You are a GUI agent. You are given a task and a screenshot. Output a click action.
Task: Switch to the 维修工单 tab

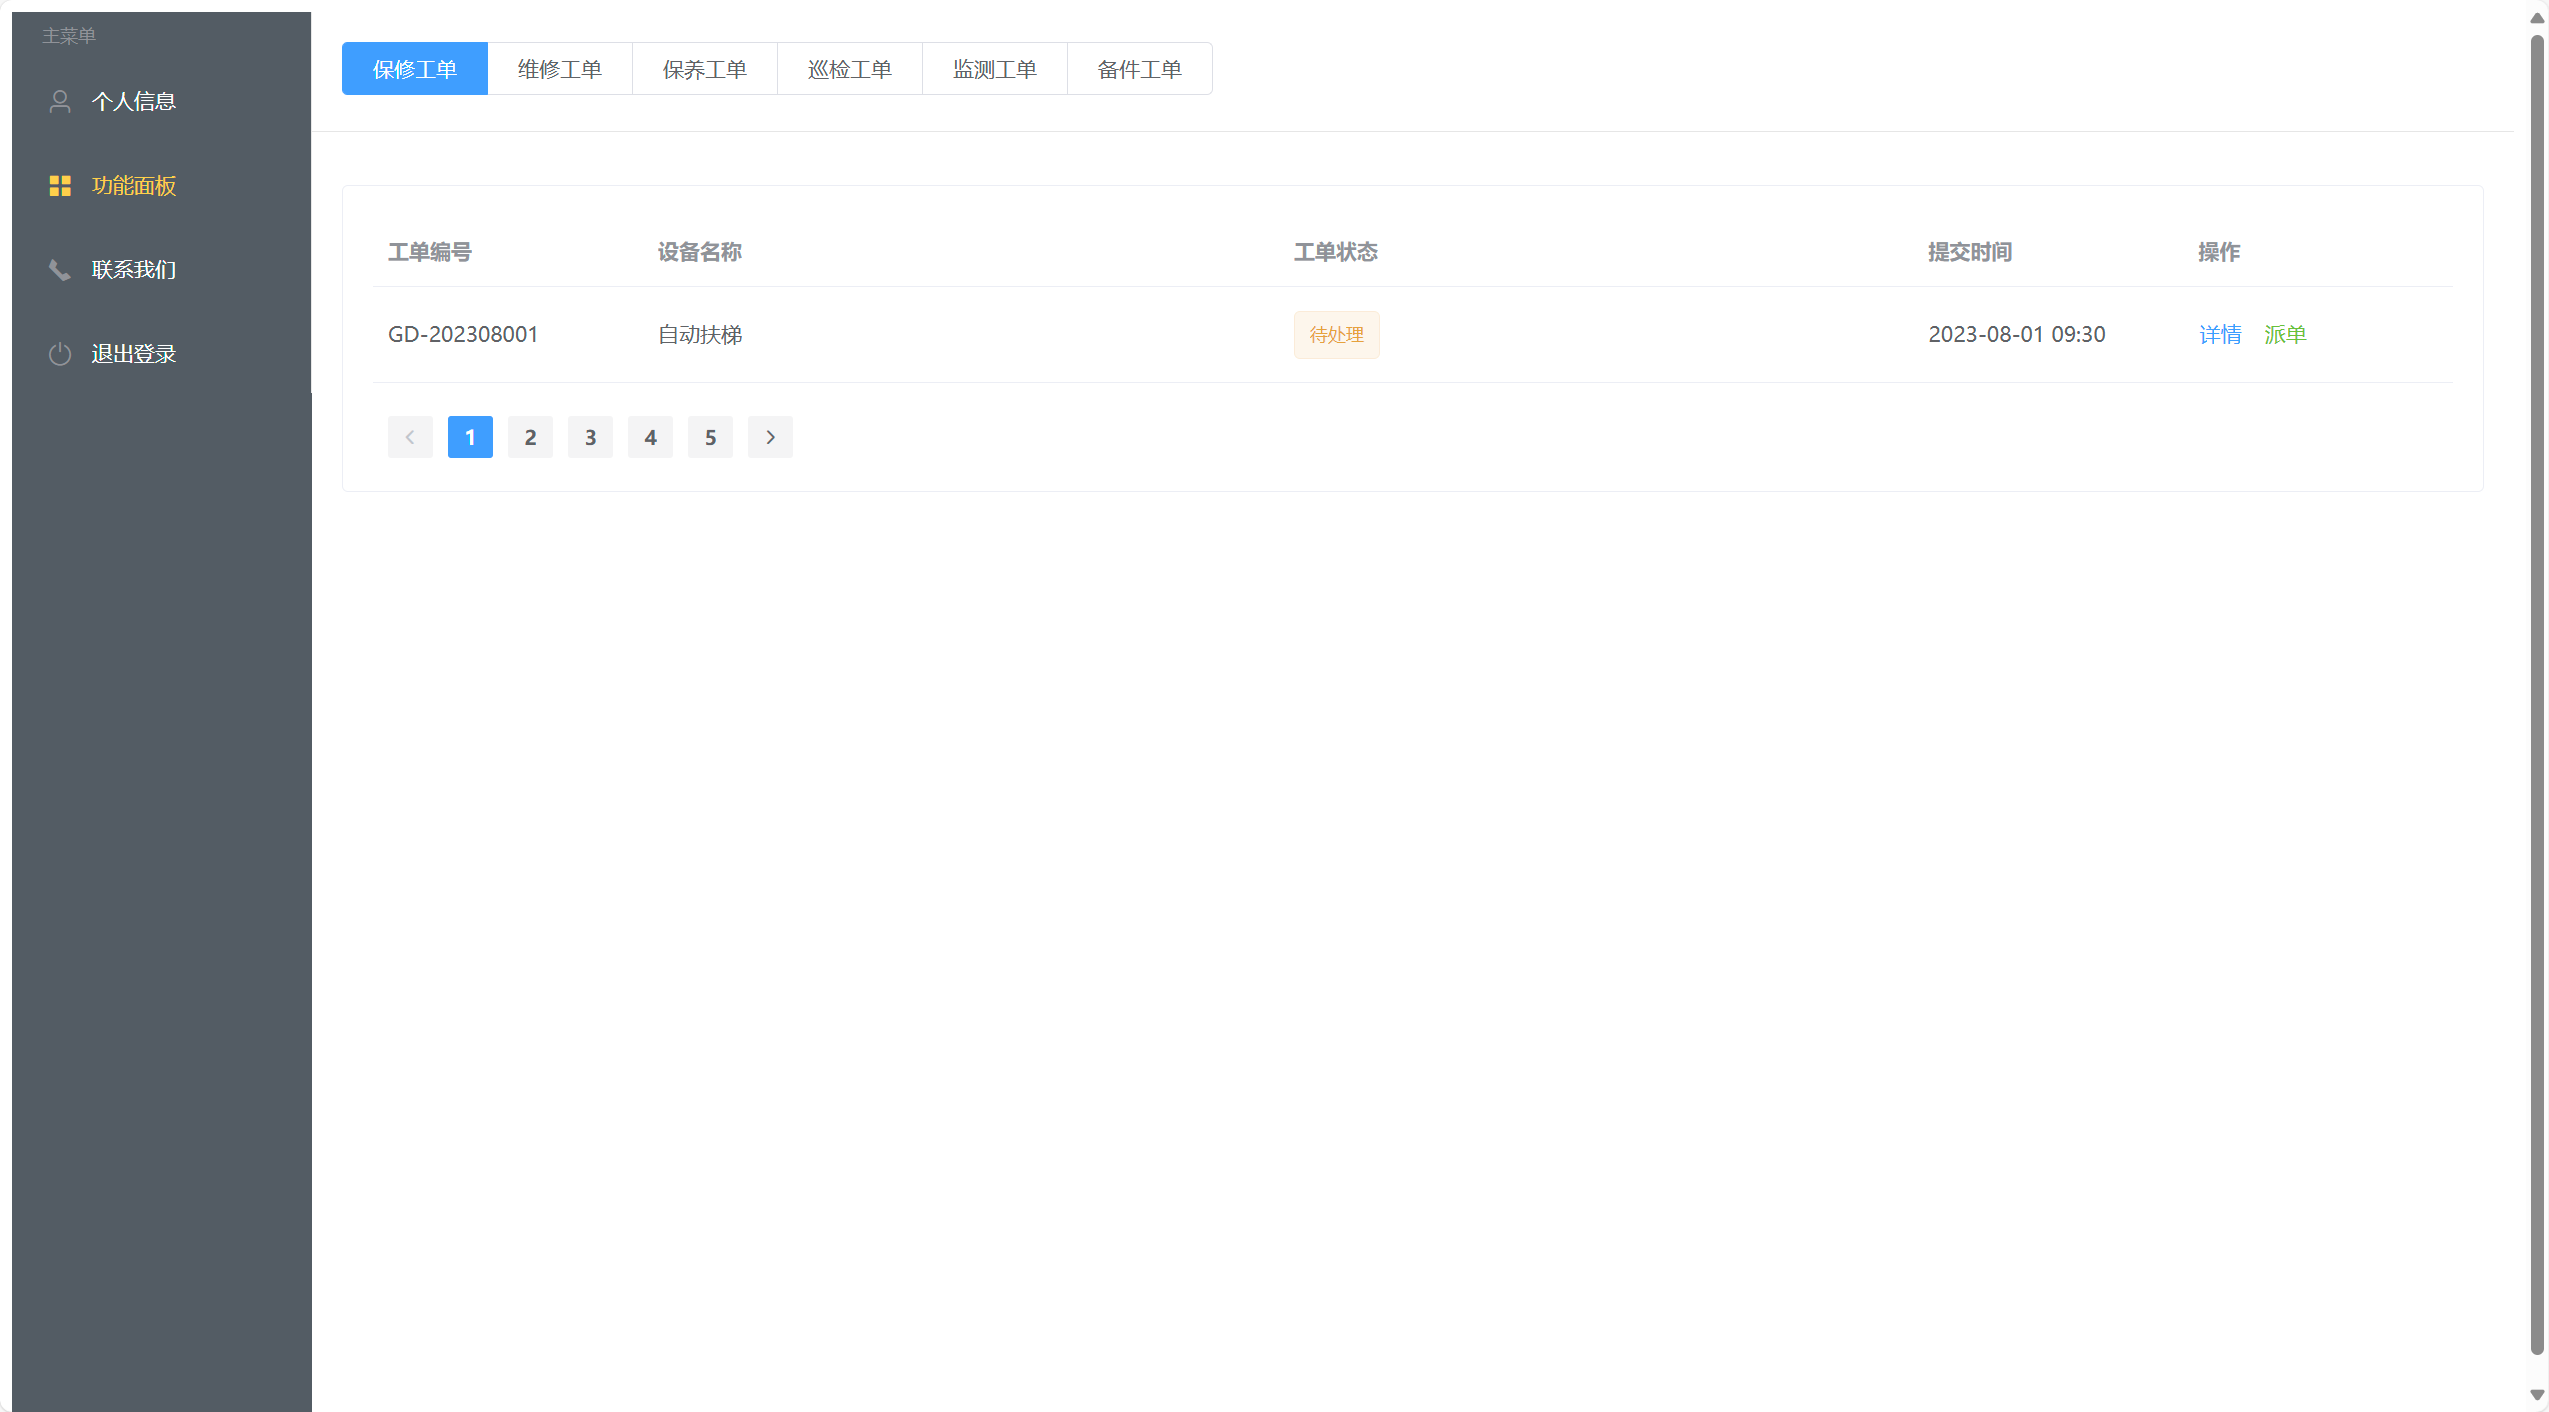pyautogui.click(x=559, y=69)
